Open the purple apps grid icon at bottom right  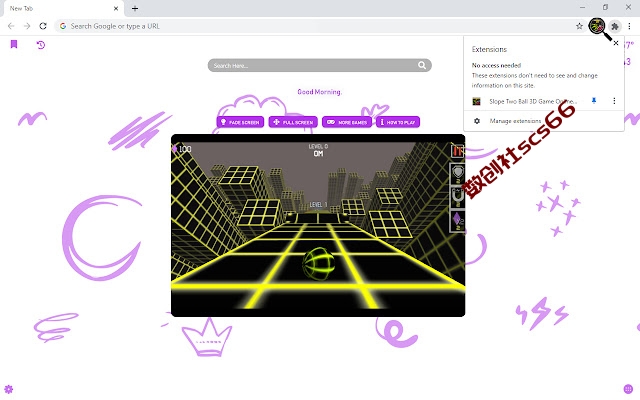(628, 389)
